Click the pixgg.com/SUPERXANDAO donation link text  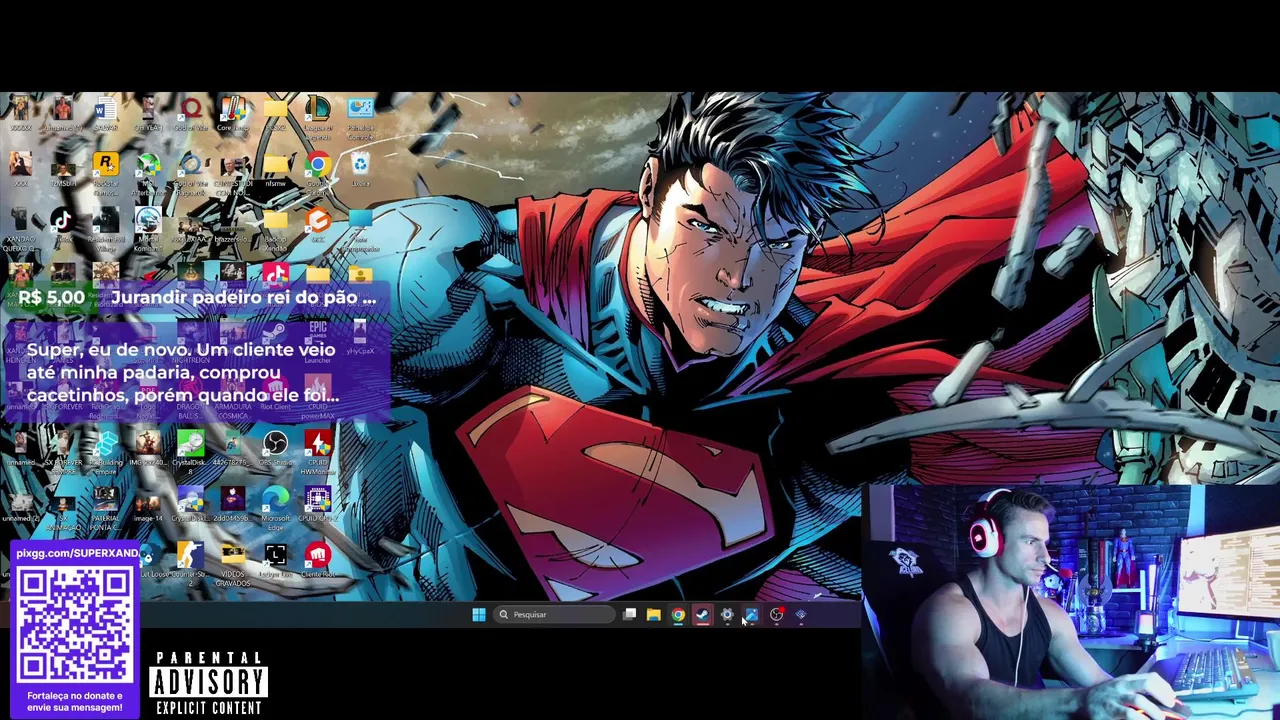[x=77, y=553]
